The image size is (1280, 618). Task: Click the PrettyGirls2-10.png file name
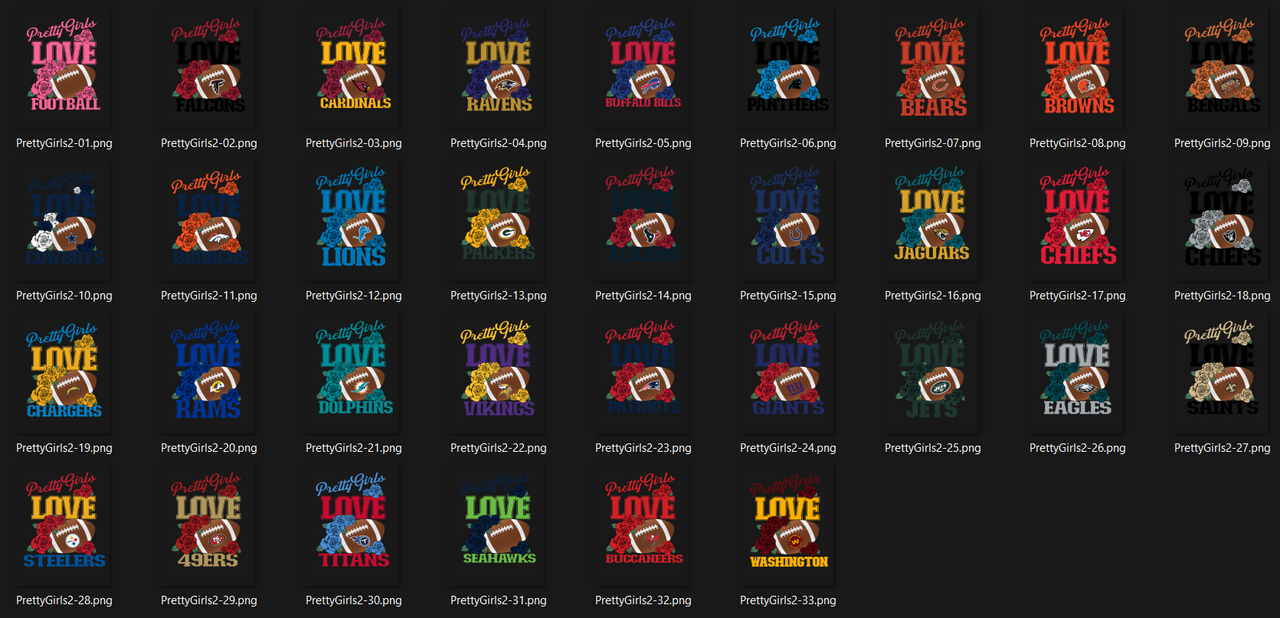pyautogui.click(x=64, y=296)
